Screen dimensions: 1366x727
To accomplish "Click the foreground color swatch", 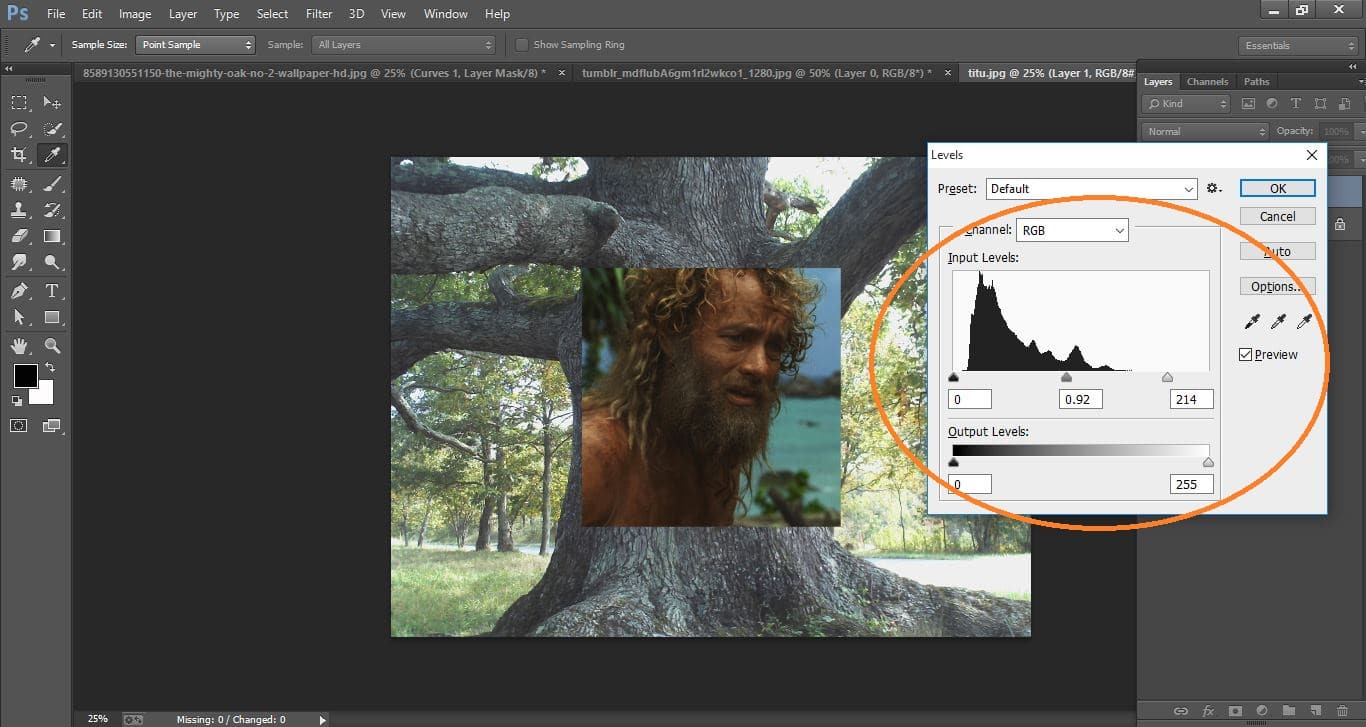I will [25, 377].
